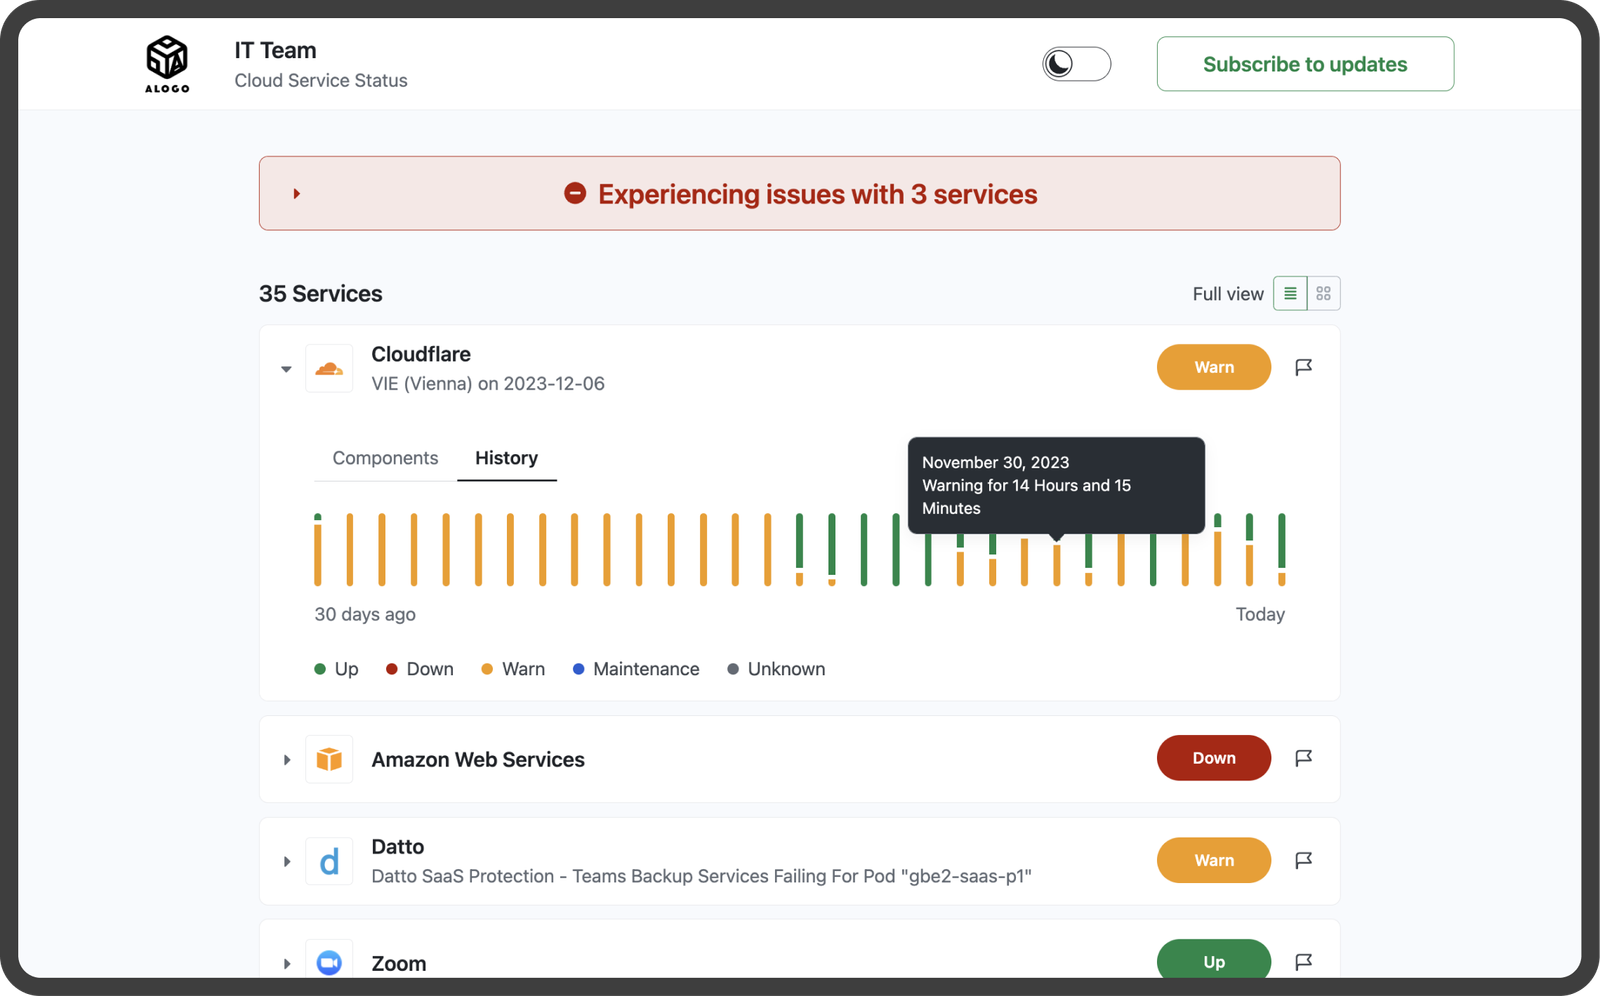The image size is (1600, 996).
Task: Expand the issues alert banner arrow
Action: pyautogui.click(x=296, y=194)
